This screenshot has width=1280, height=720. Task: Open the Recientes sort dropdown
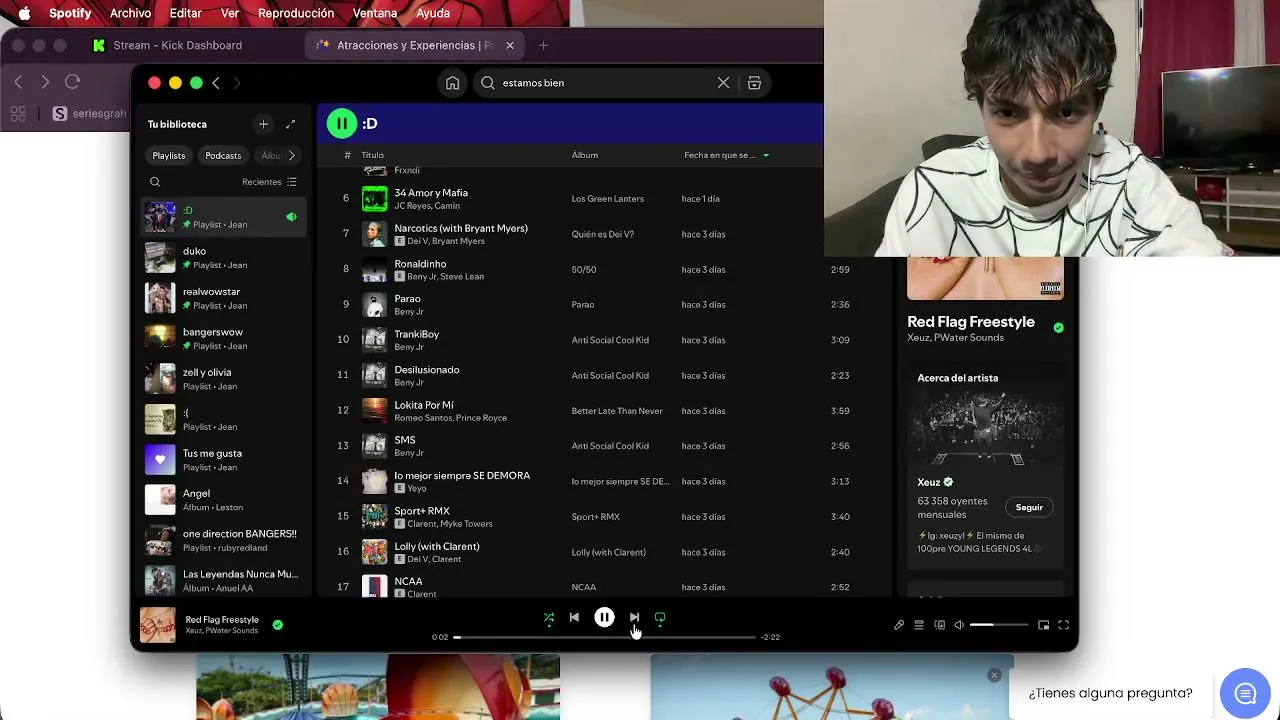coord(269,182)
